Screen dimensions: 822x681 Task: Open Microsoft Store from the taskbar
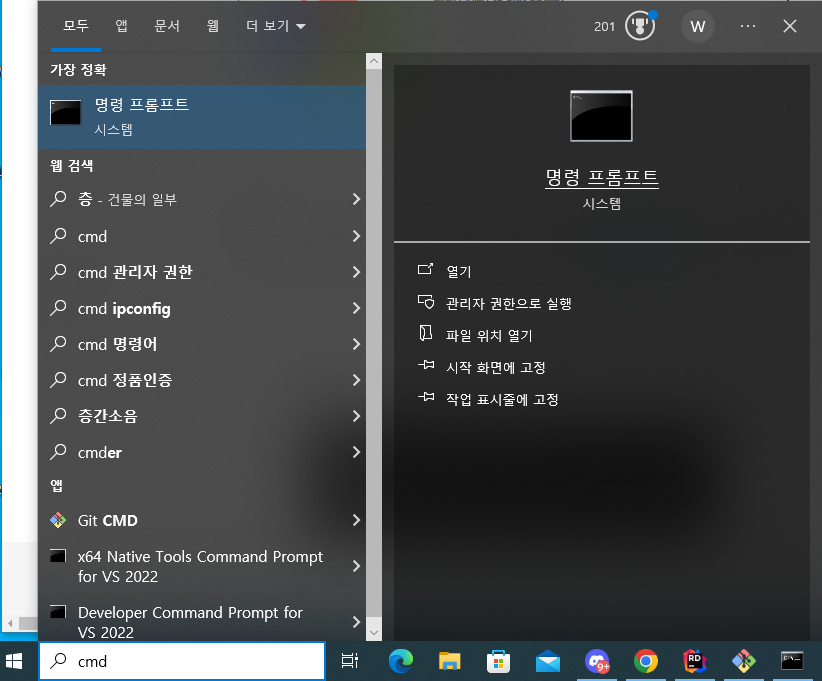(498, 661)
